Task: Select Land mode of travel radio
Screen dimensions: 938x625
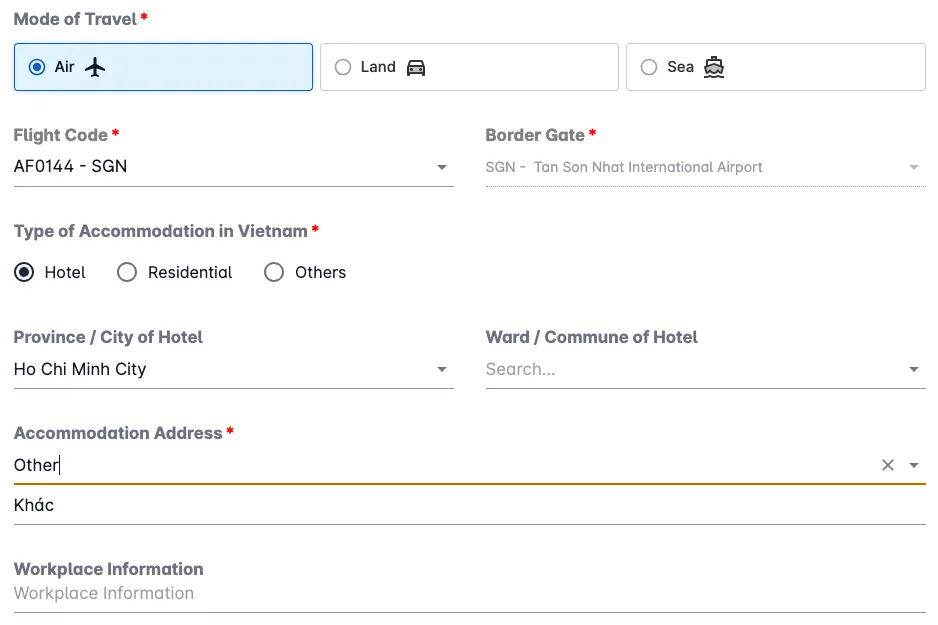Action: [x=343, y=67]
